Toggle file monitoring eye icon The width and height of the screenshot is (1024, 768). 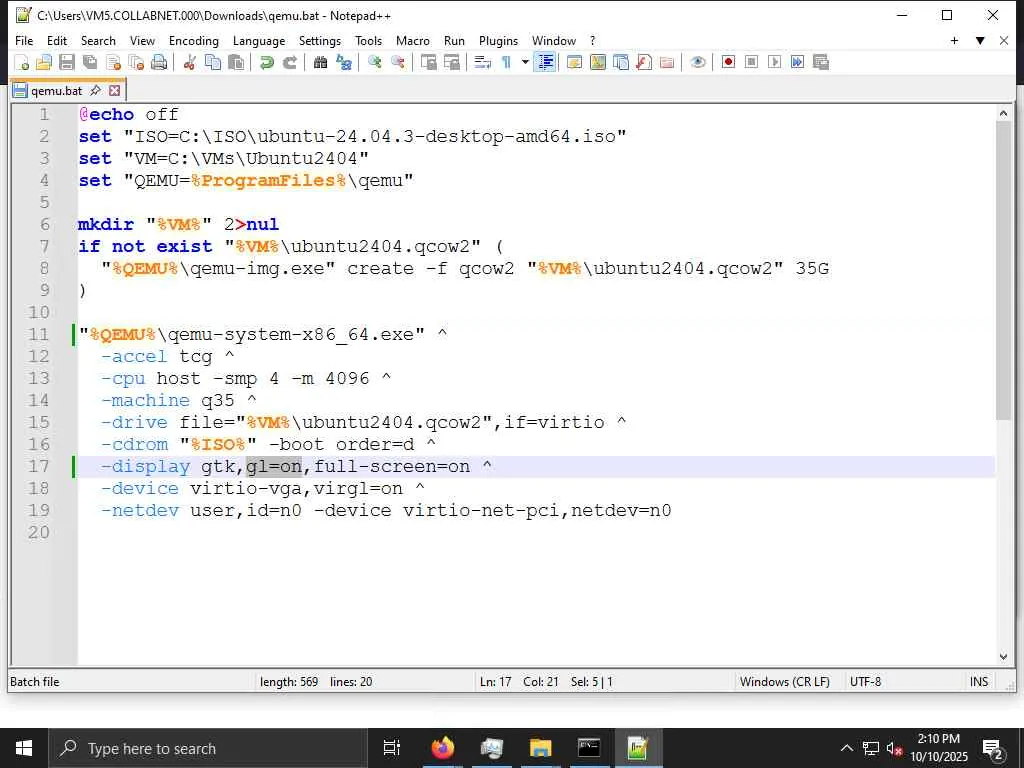pos(697,62)
